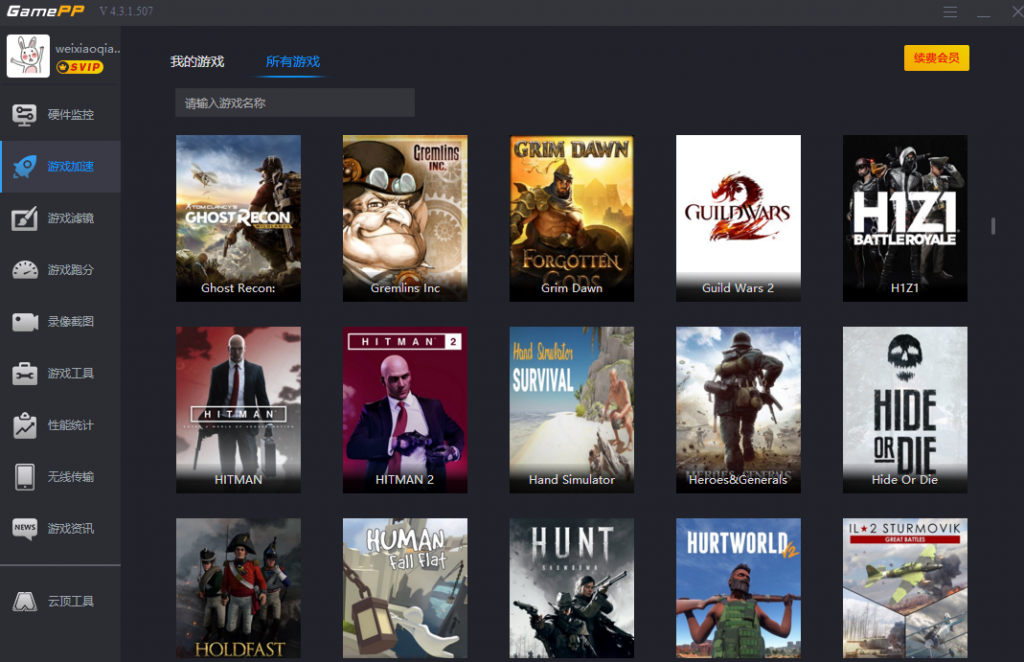Screen dimensions: 1024x662
Task: Click the 录像截图 sidebar label
Action: (x=71, y=321)
